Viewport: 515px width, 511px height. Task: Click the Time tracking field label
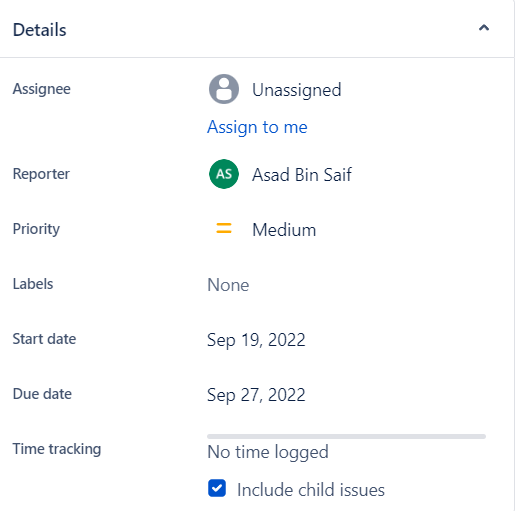point(57,449)
